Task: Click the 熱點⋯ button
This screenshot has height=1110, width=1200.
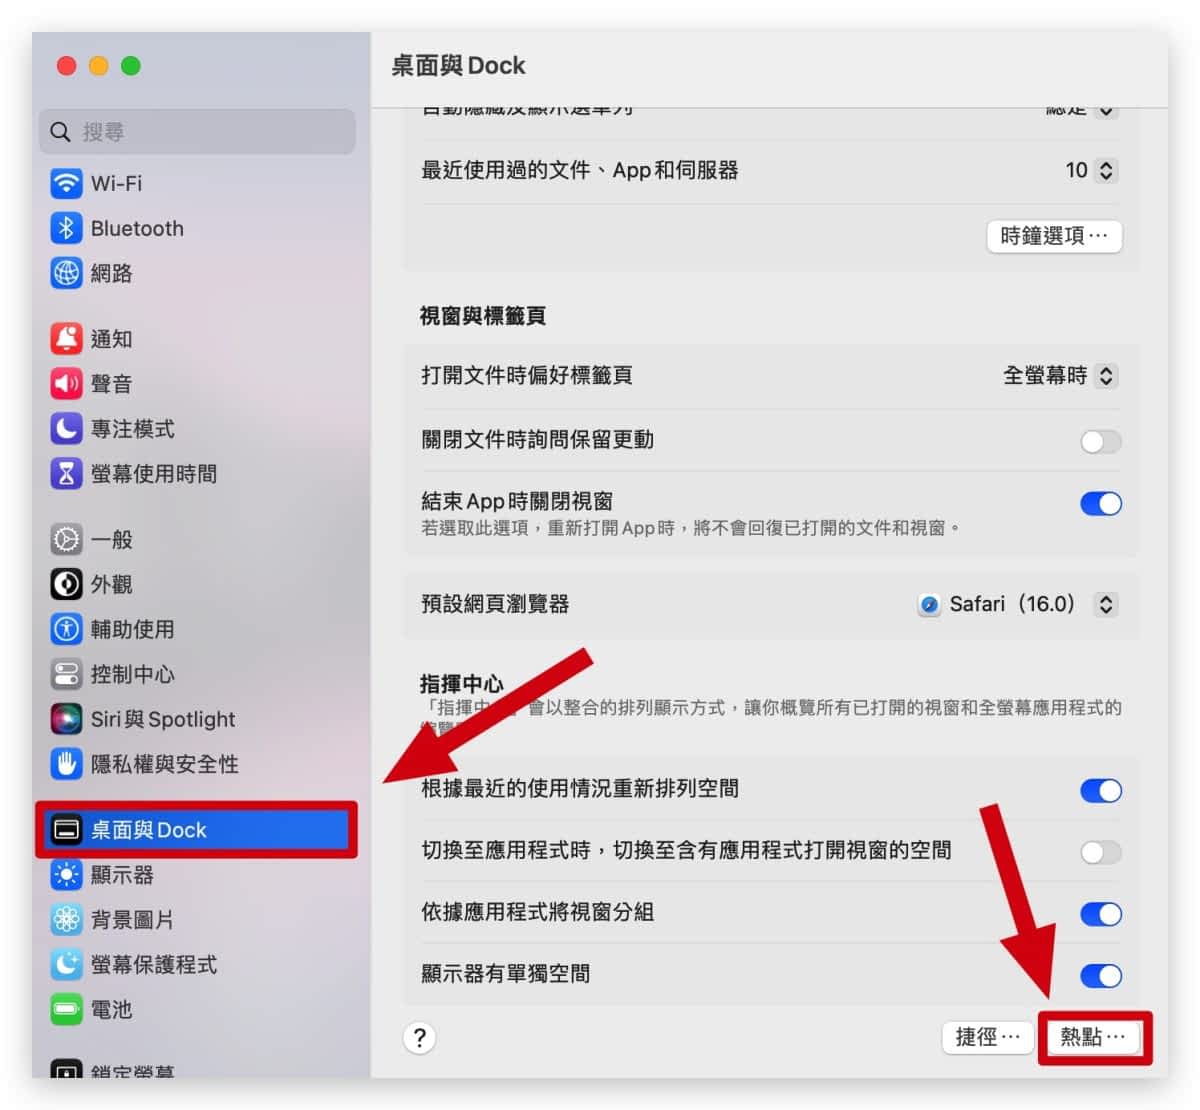Action: coord(1093,1037)
